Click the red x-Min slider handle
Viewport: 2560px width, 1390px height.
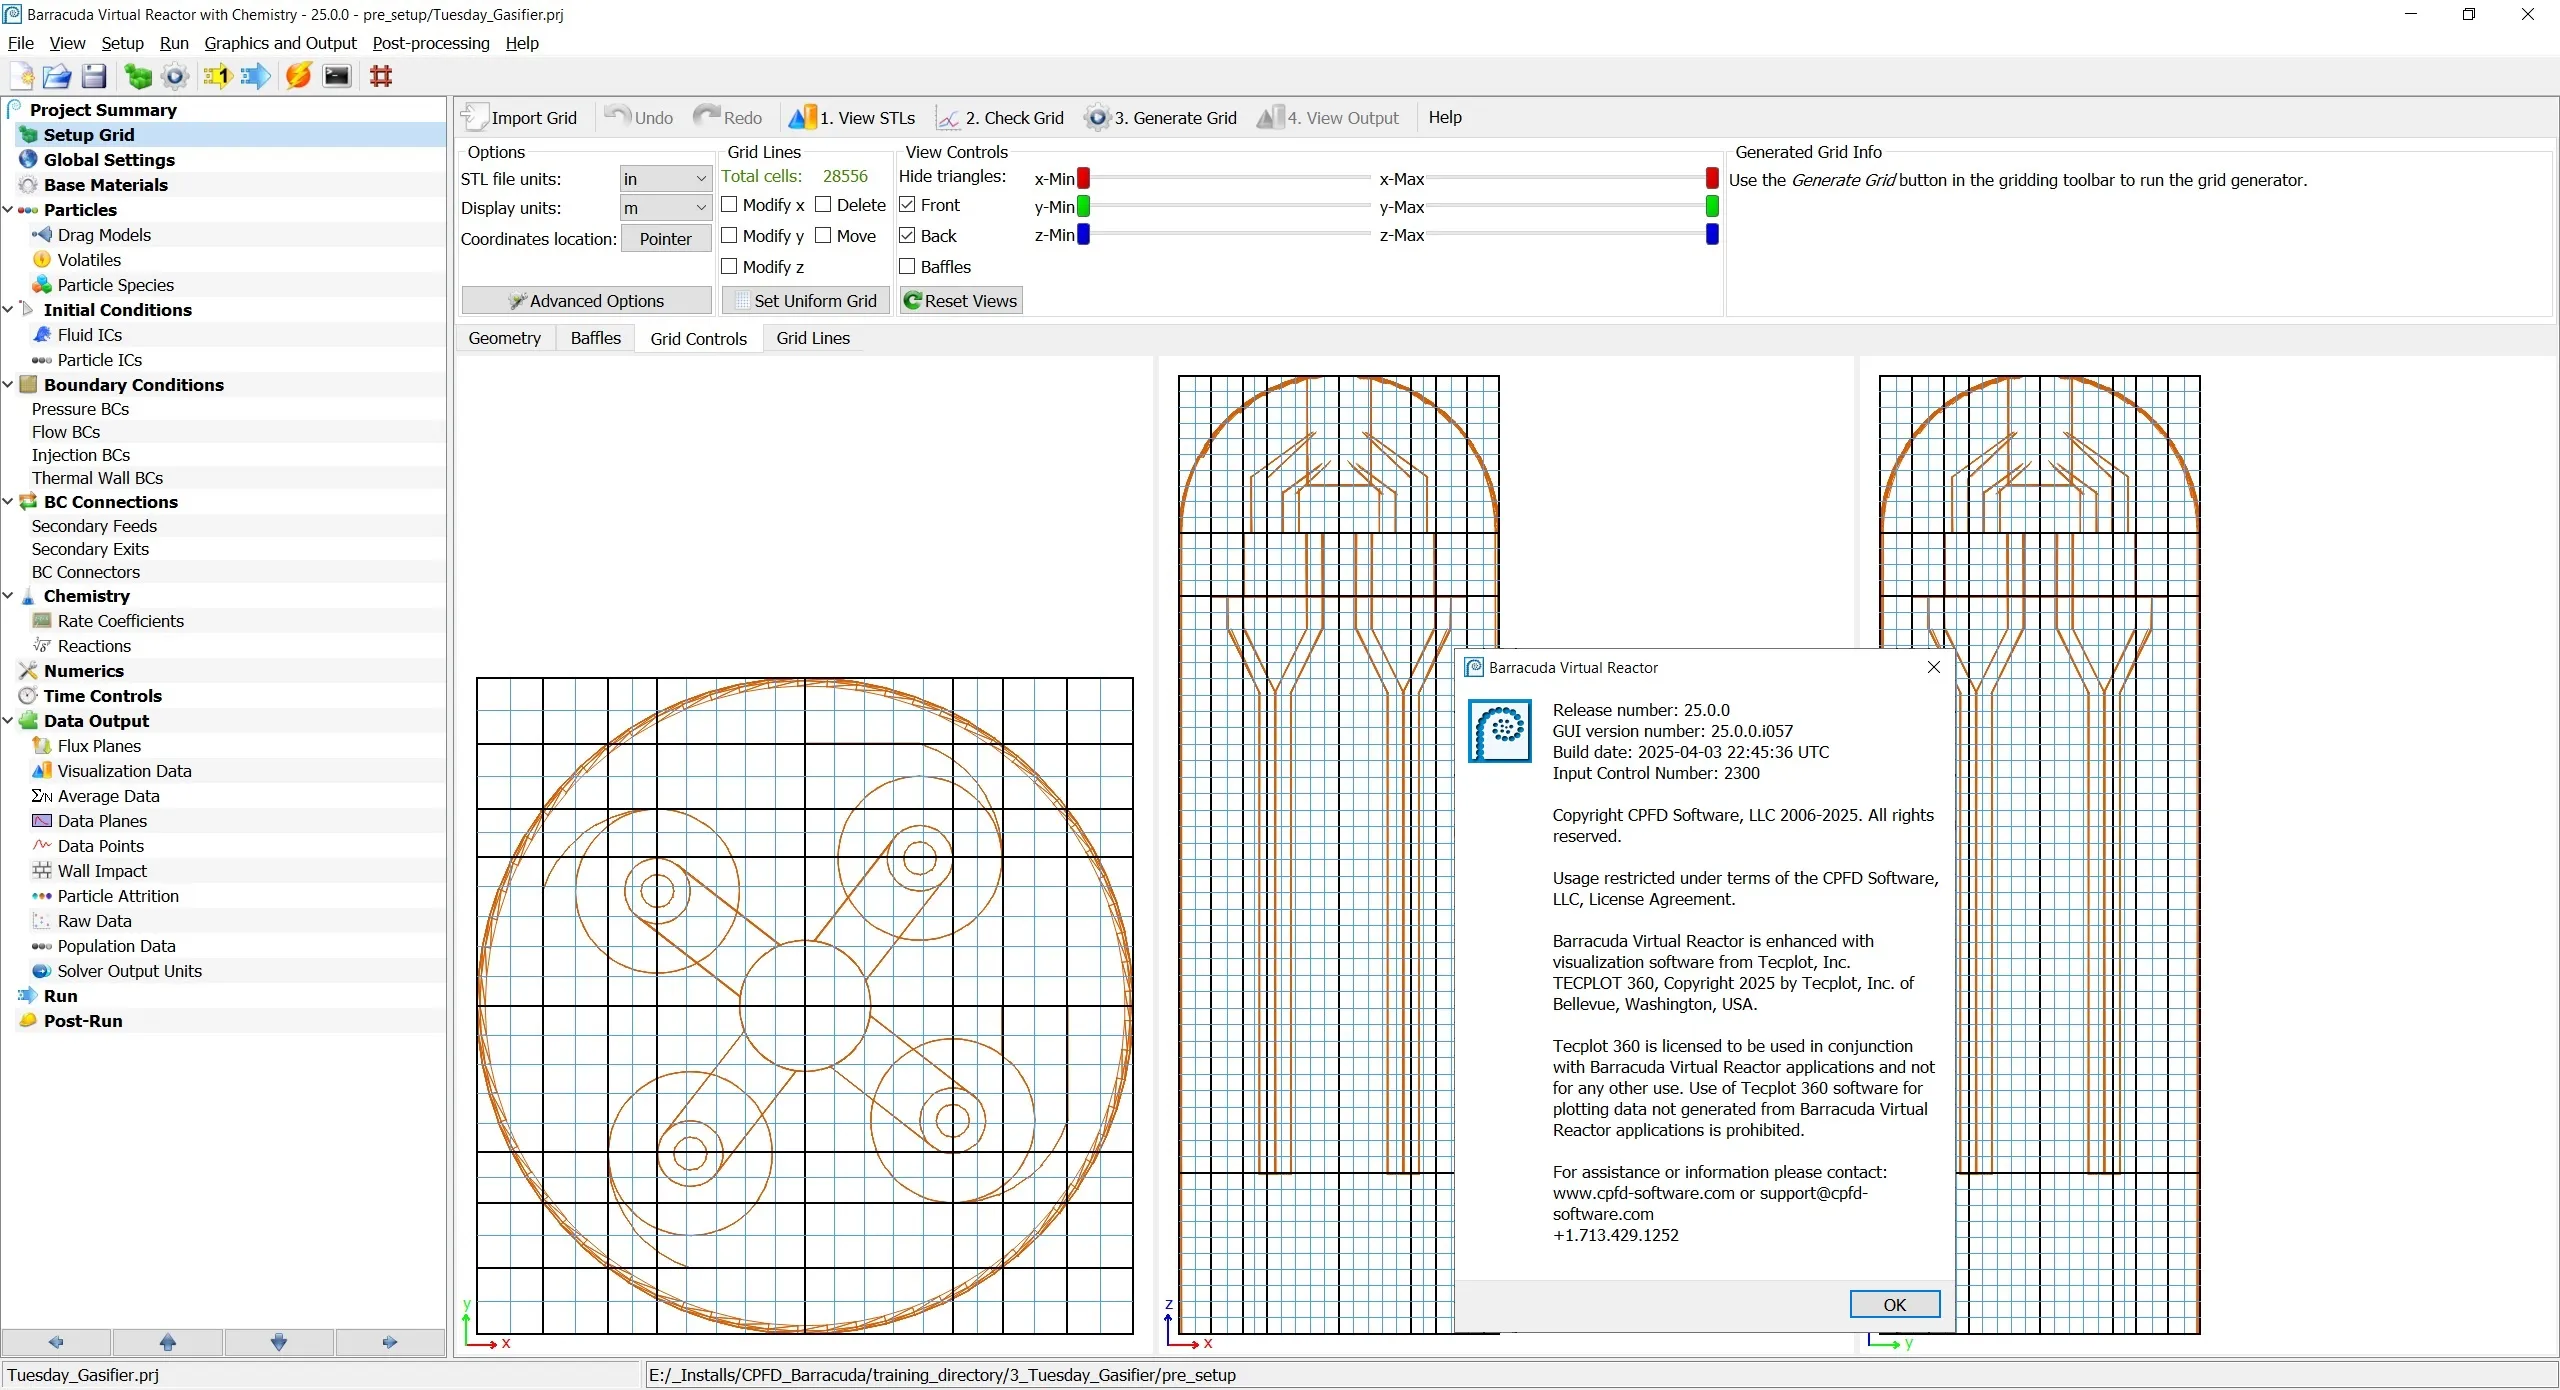1083,178
